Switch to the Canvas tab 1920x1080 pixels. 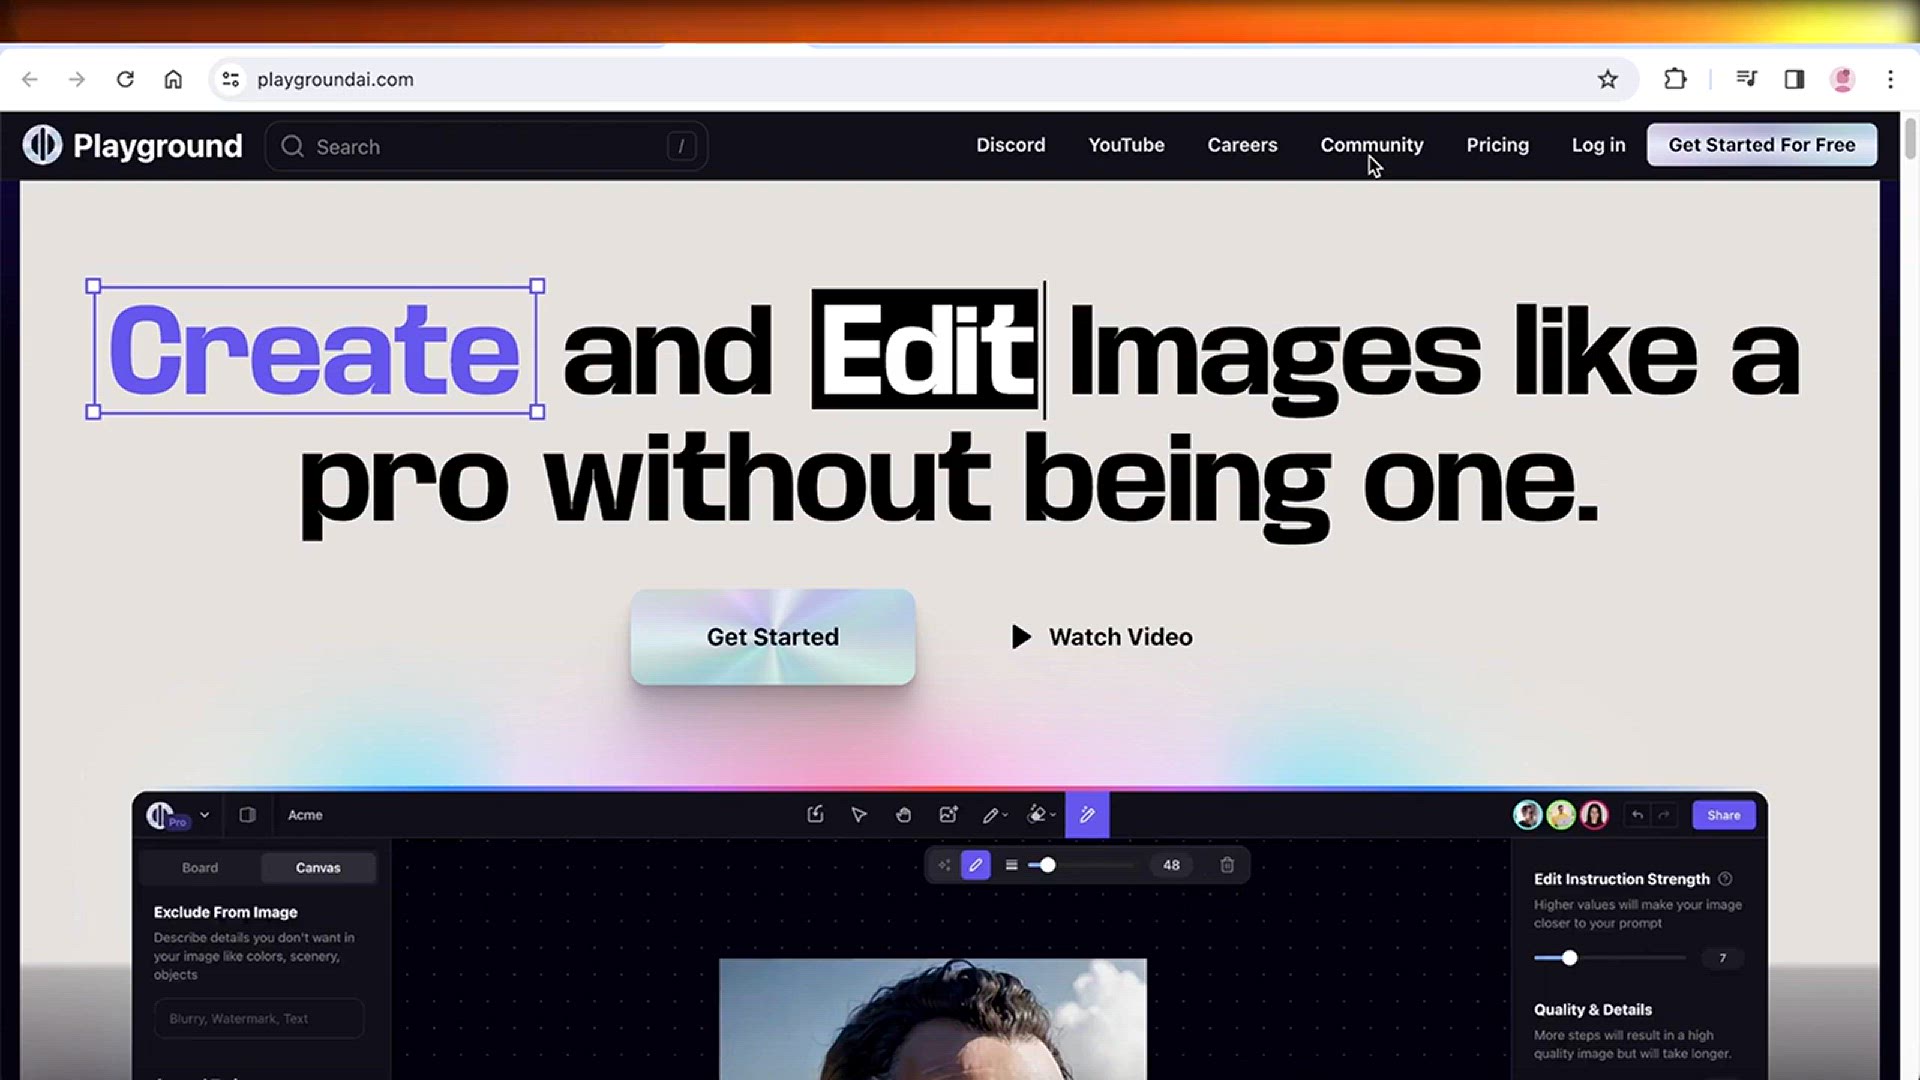[x=318, y=868]
